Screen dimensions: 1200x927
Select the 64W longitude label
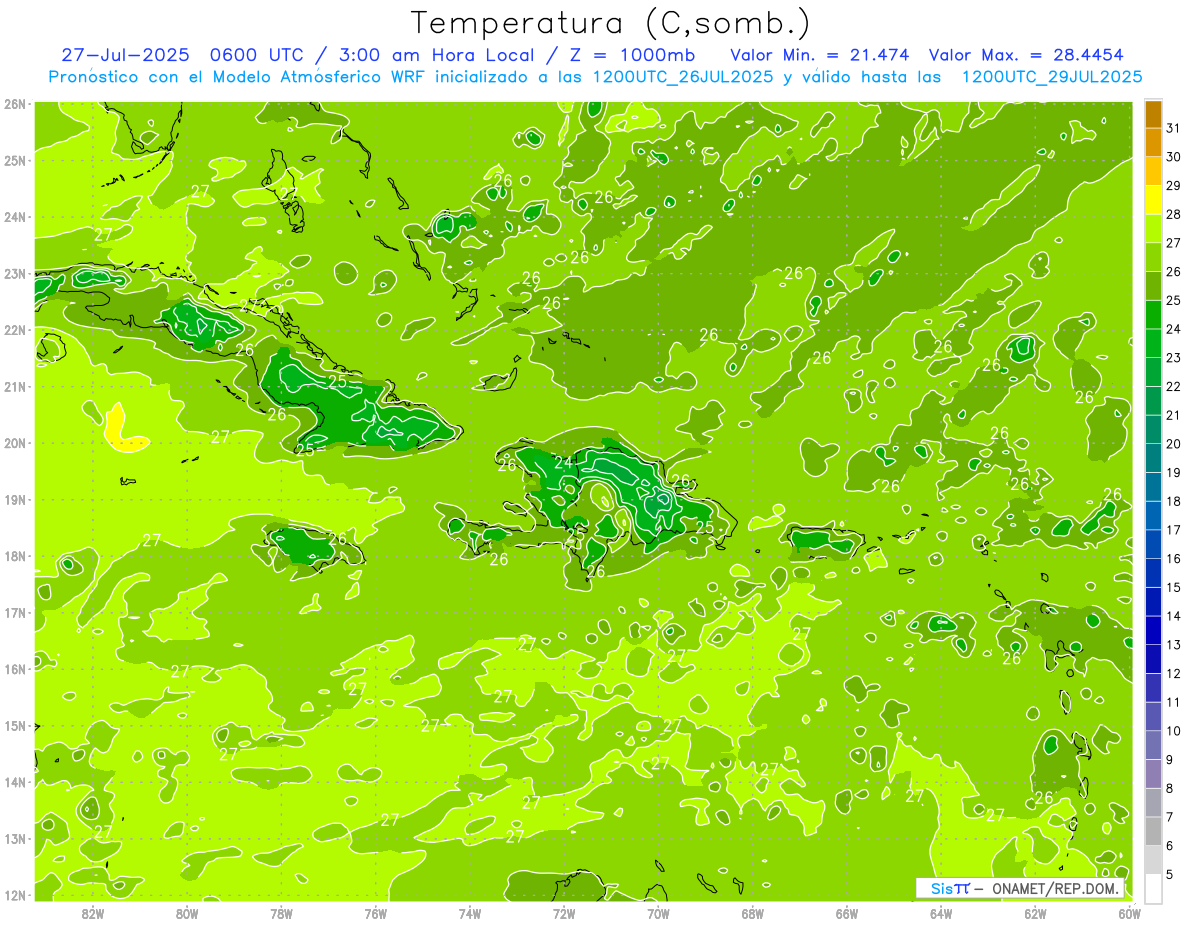coord(941,913)
